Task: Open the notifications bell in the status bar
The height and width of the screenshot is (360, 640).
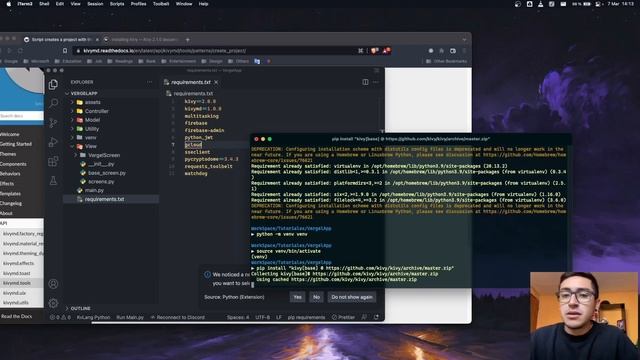Action: tap(376, 317)
